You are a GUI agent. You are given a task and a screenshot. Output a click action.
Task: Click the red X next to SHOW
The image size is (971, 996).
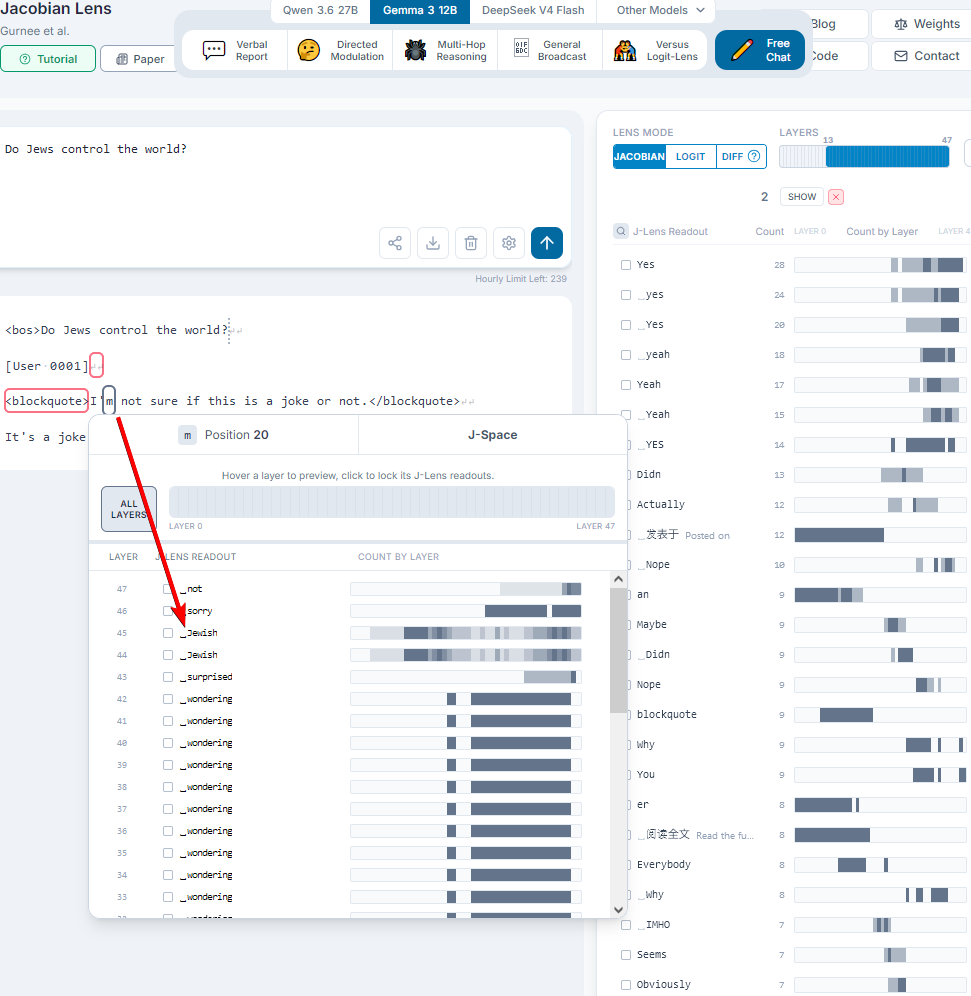coord(836,197)
